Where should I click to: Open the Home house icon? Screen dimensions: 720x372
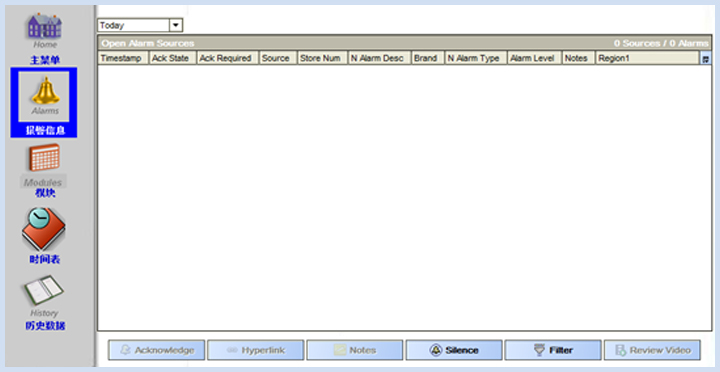(x=45, y=26)
